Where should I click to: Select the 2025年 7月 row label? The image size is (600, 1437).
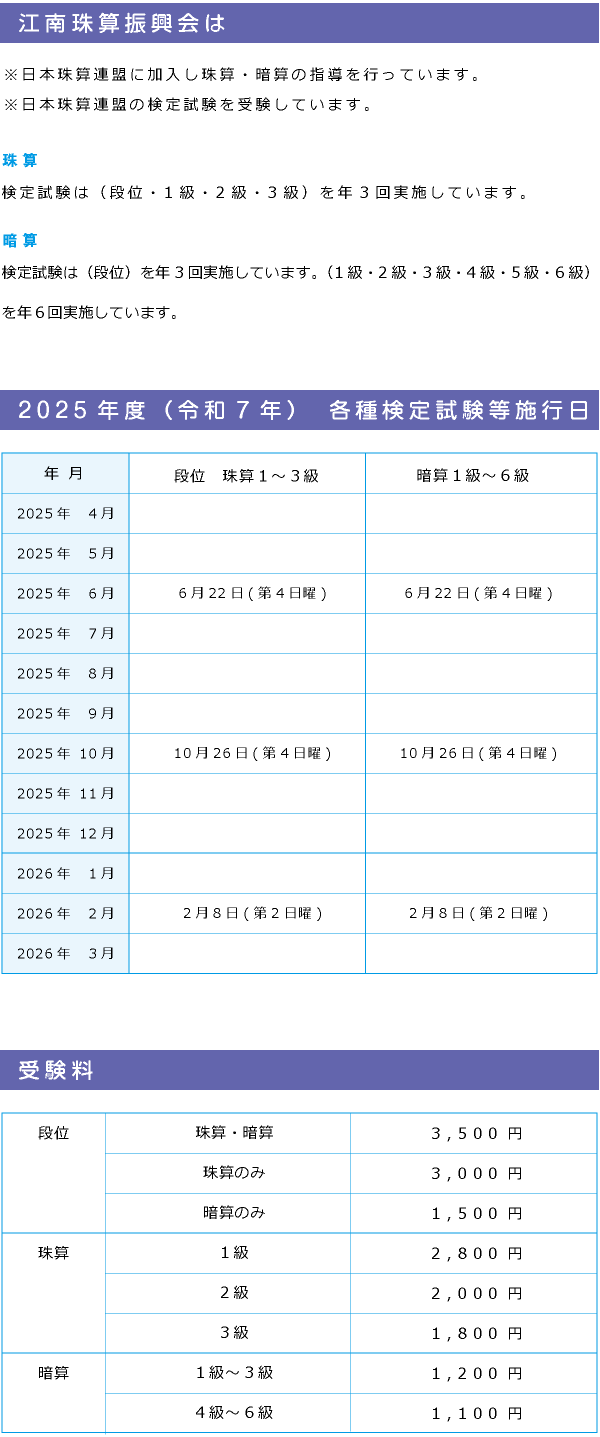click(65, 633)
